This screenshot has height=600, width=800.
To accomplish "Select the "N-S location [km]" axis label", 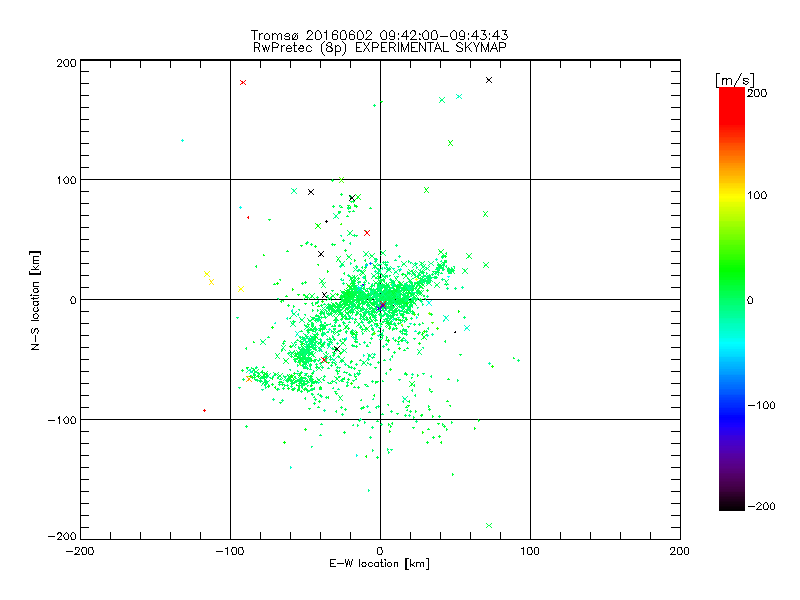I will click(x=35, y=300).
